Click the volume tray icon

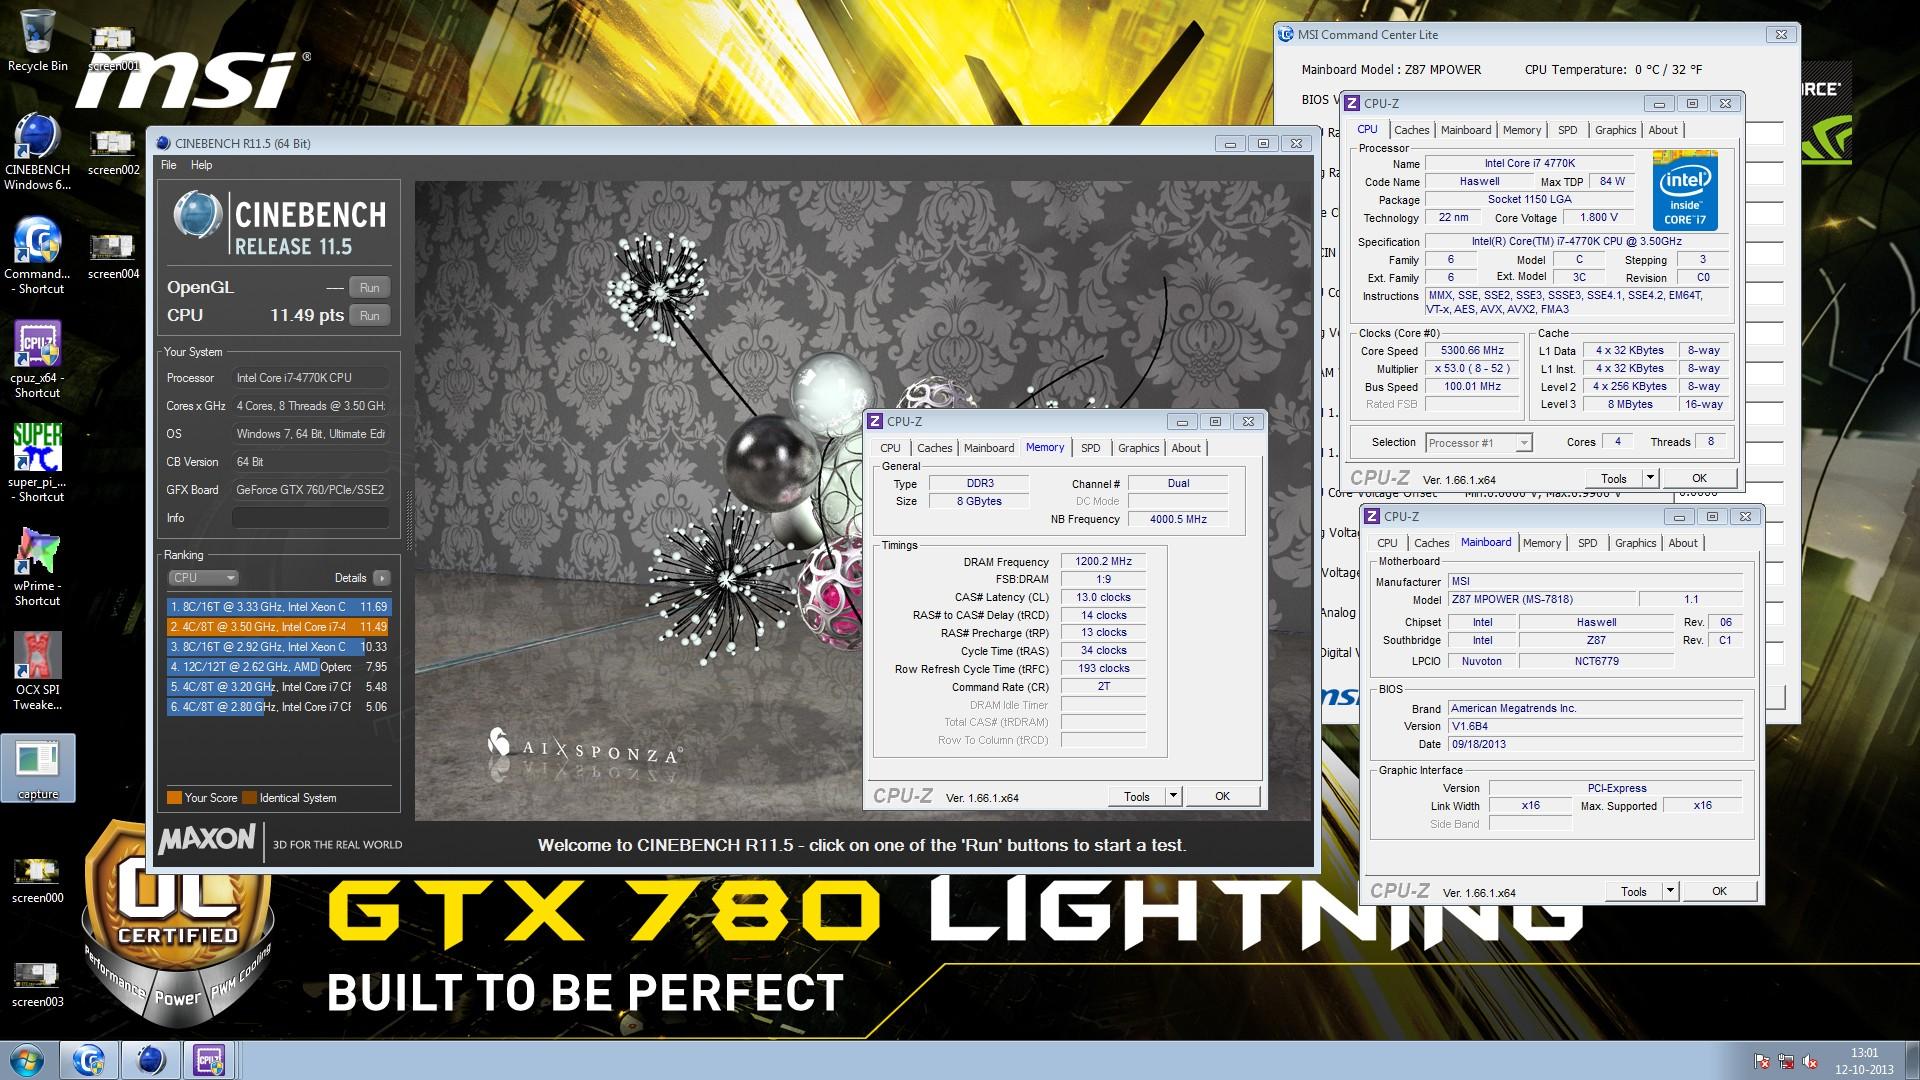coord(1811,1061)
